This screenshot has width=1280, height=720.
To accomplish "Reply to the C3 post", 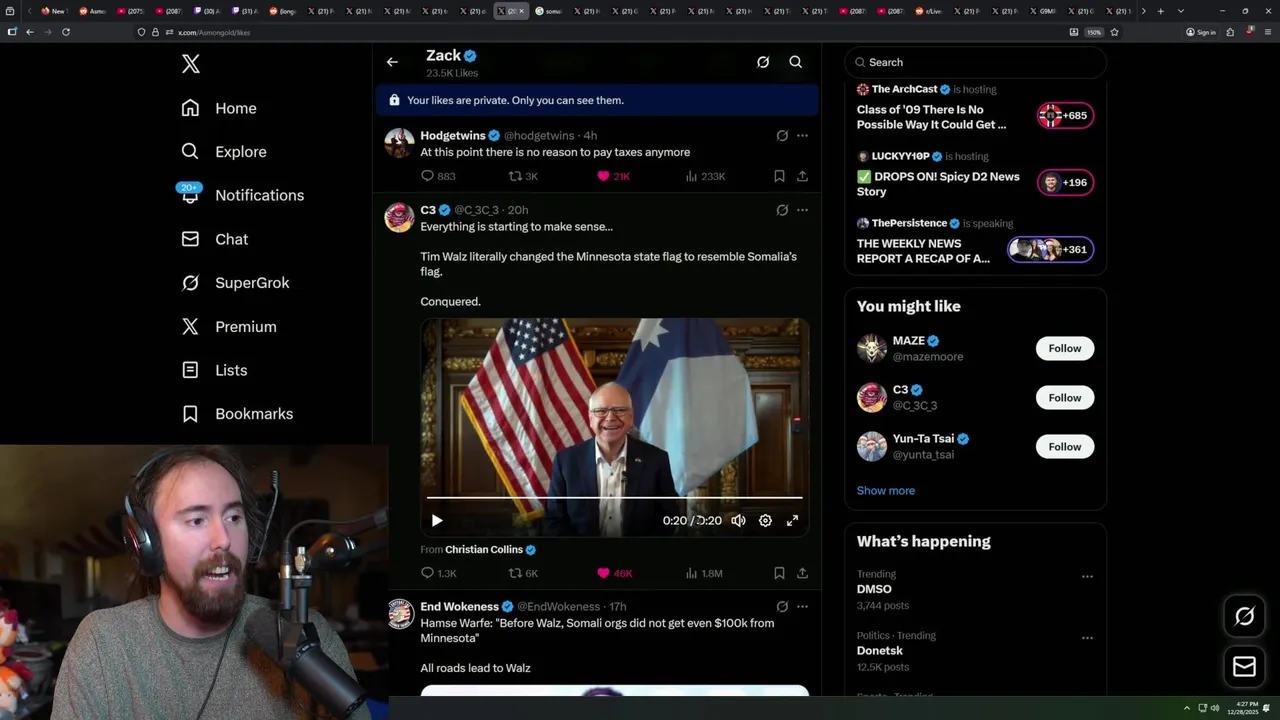I will (x=438, y=573).
